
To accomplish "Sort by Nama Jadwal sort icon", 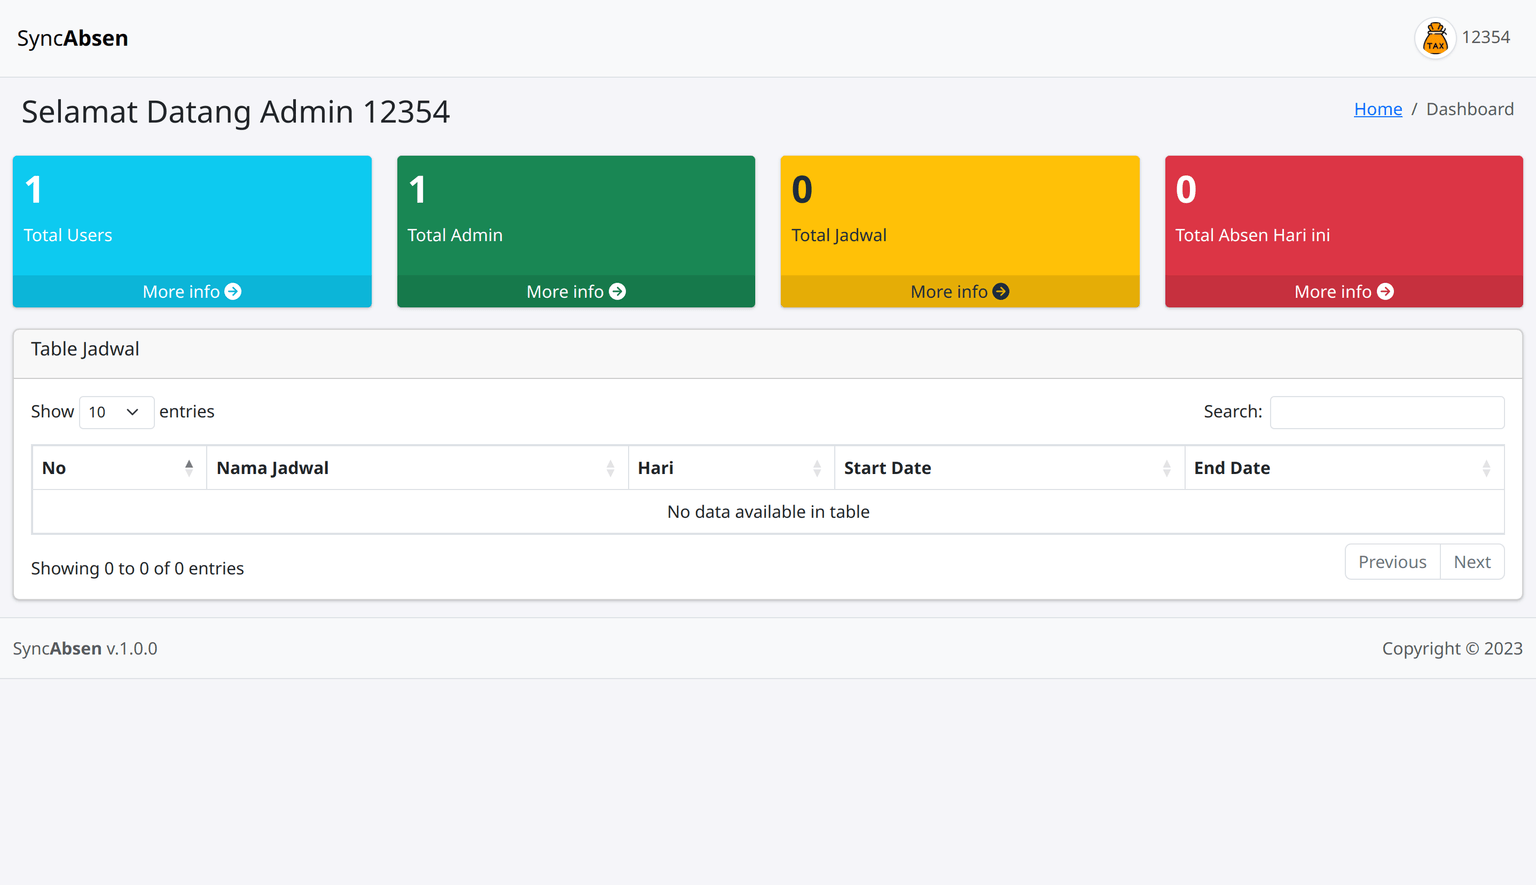I will (x=610, y=468).
